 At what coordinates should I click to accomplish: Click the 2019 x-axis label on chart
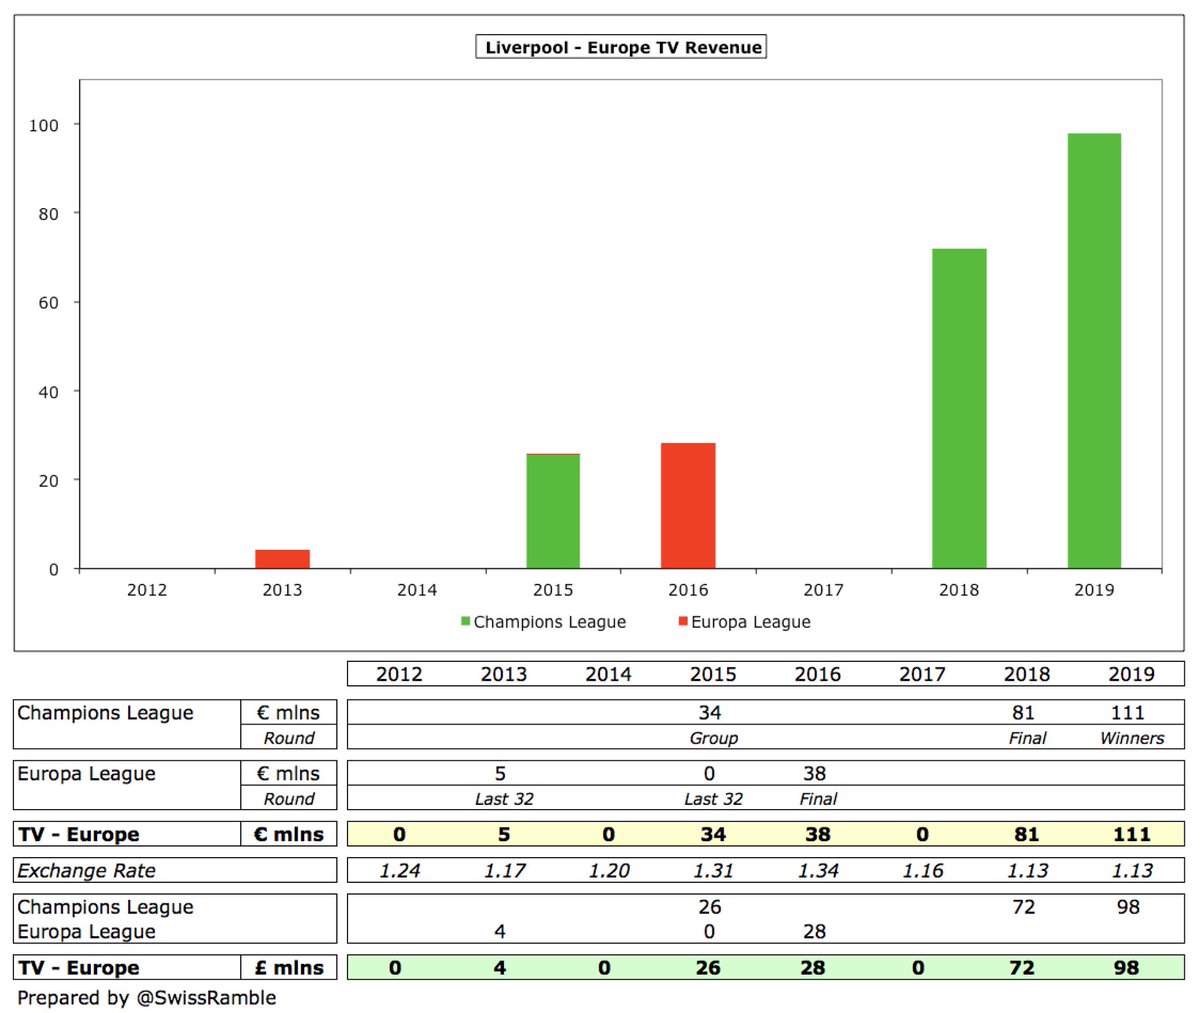coord(1094,590)
